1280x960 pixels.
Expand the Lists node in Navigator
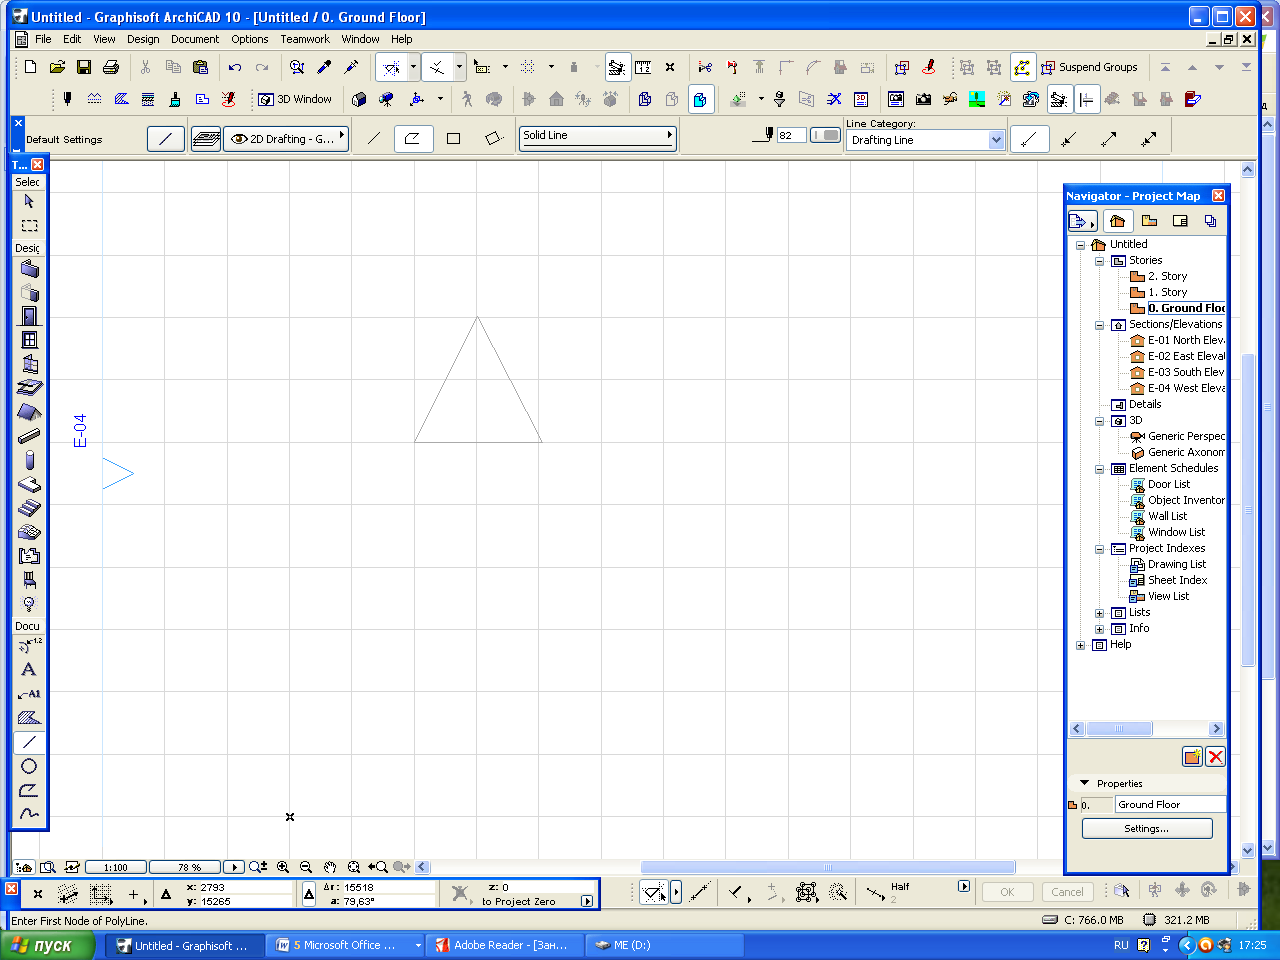click(1099, 613)
